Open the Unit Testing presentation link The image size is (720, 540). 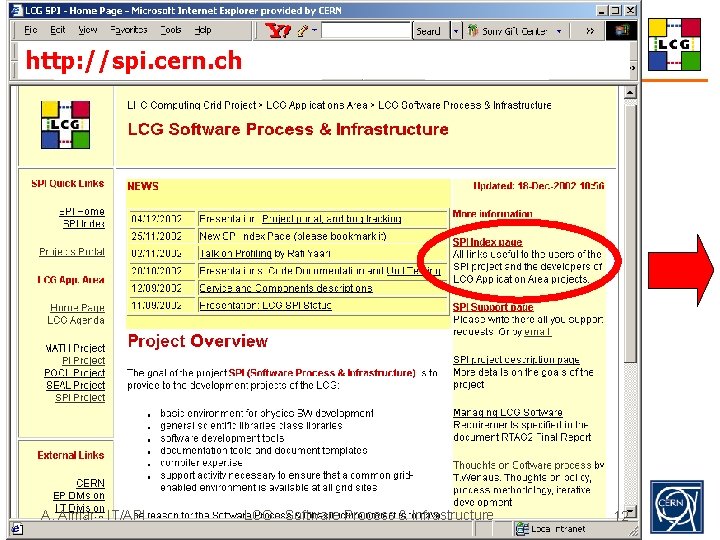click(x=414, y=271)
